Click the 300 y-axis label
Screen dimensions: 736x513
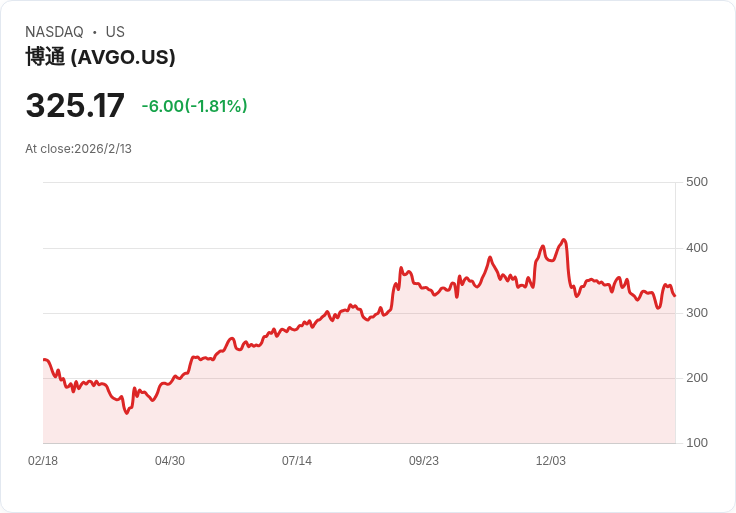(697, 313)
